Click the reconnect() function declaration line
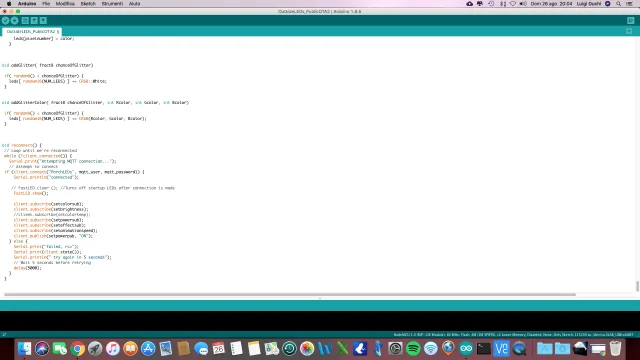Image resolution: width=640 pixels, height=360 pixels. [x=22, y=145]
